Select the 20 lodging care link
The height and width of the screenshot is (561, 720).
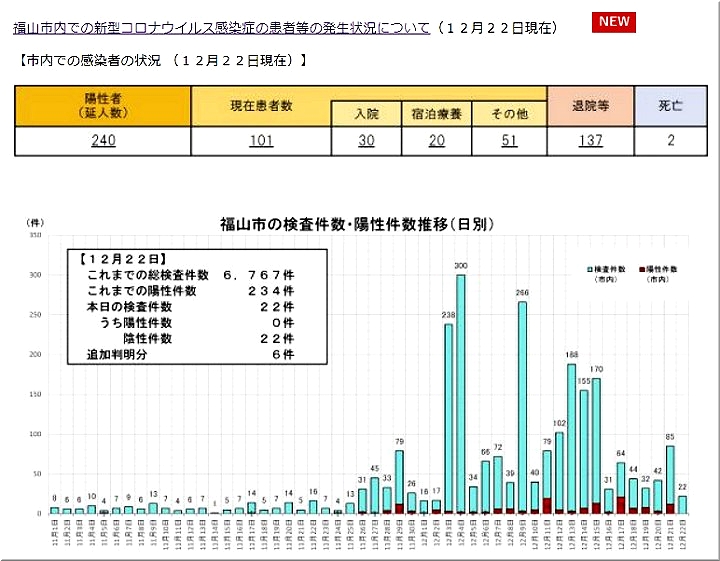coord(436,141)
